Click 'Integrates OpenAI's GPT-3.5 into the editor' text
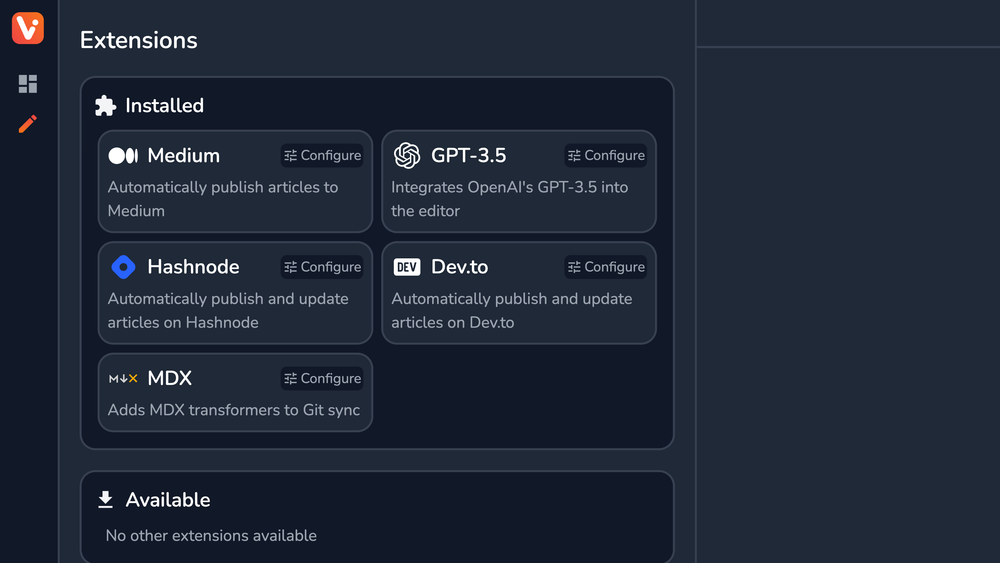The height and width of the screenshot is (563, 1000). pos(510,199)
